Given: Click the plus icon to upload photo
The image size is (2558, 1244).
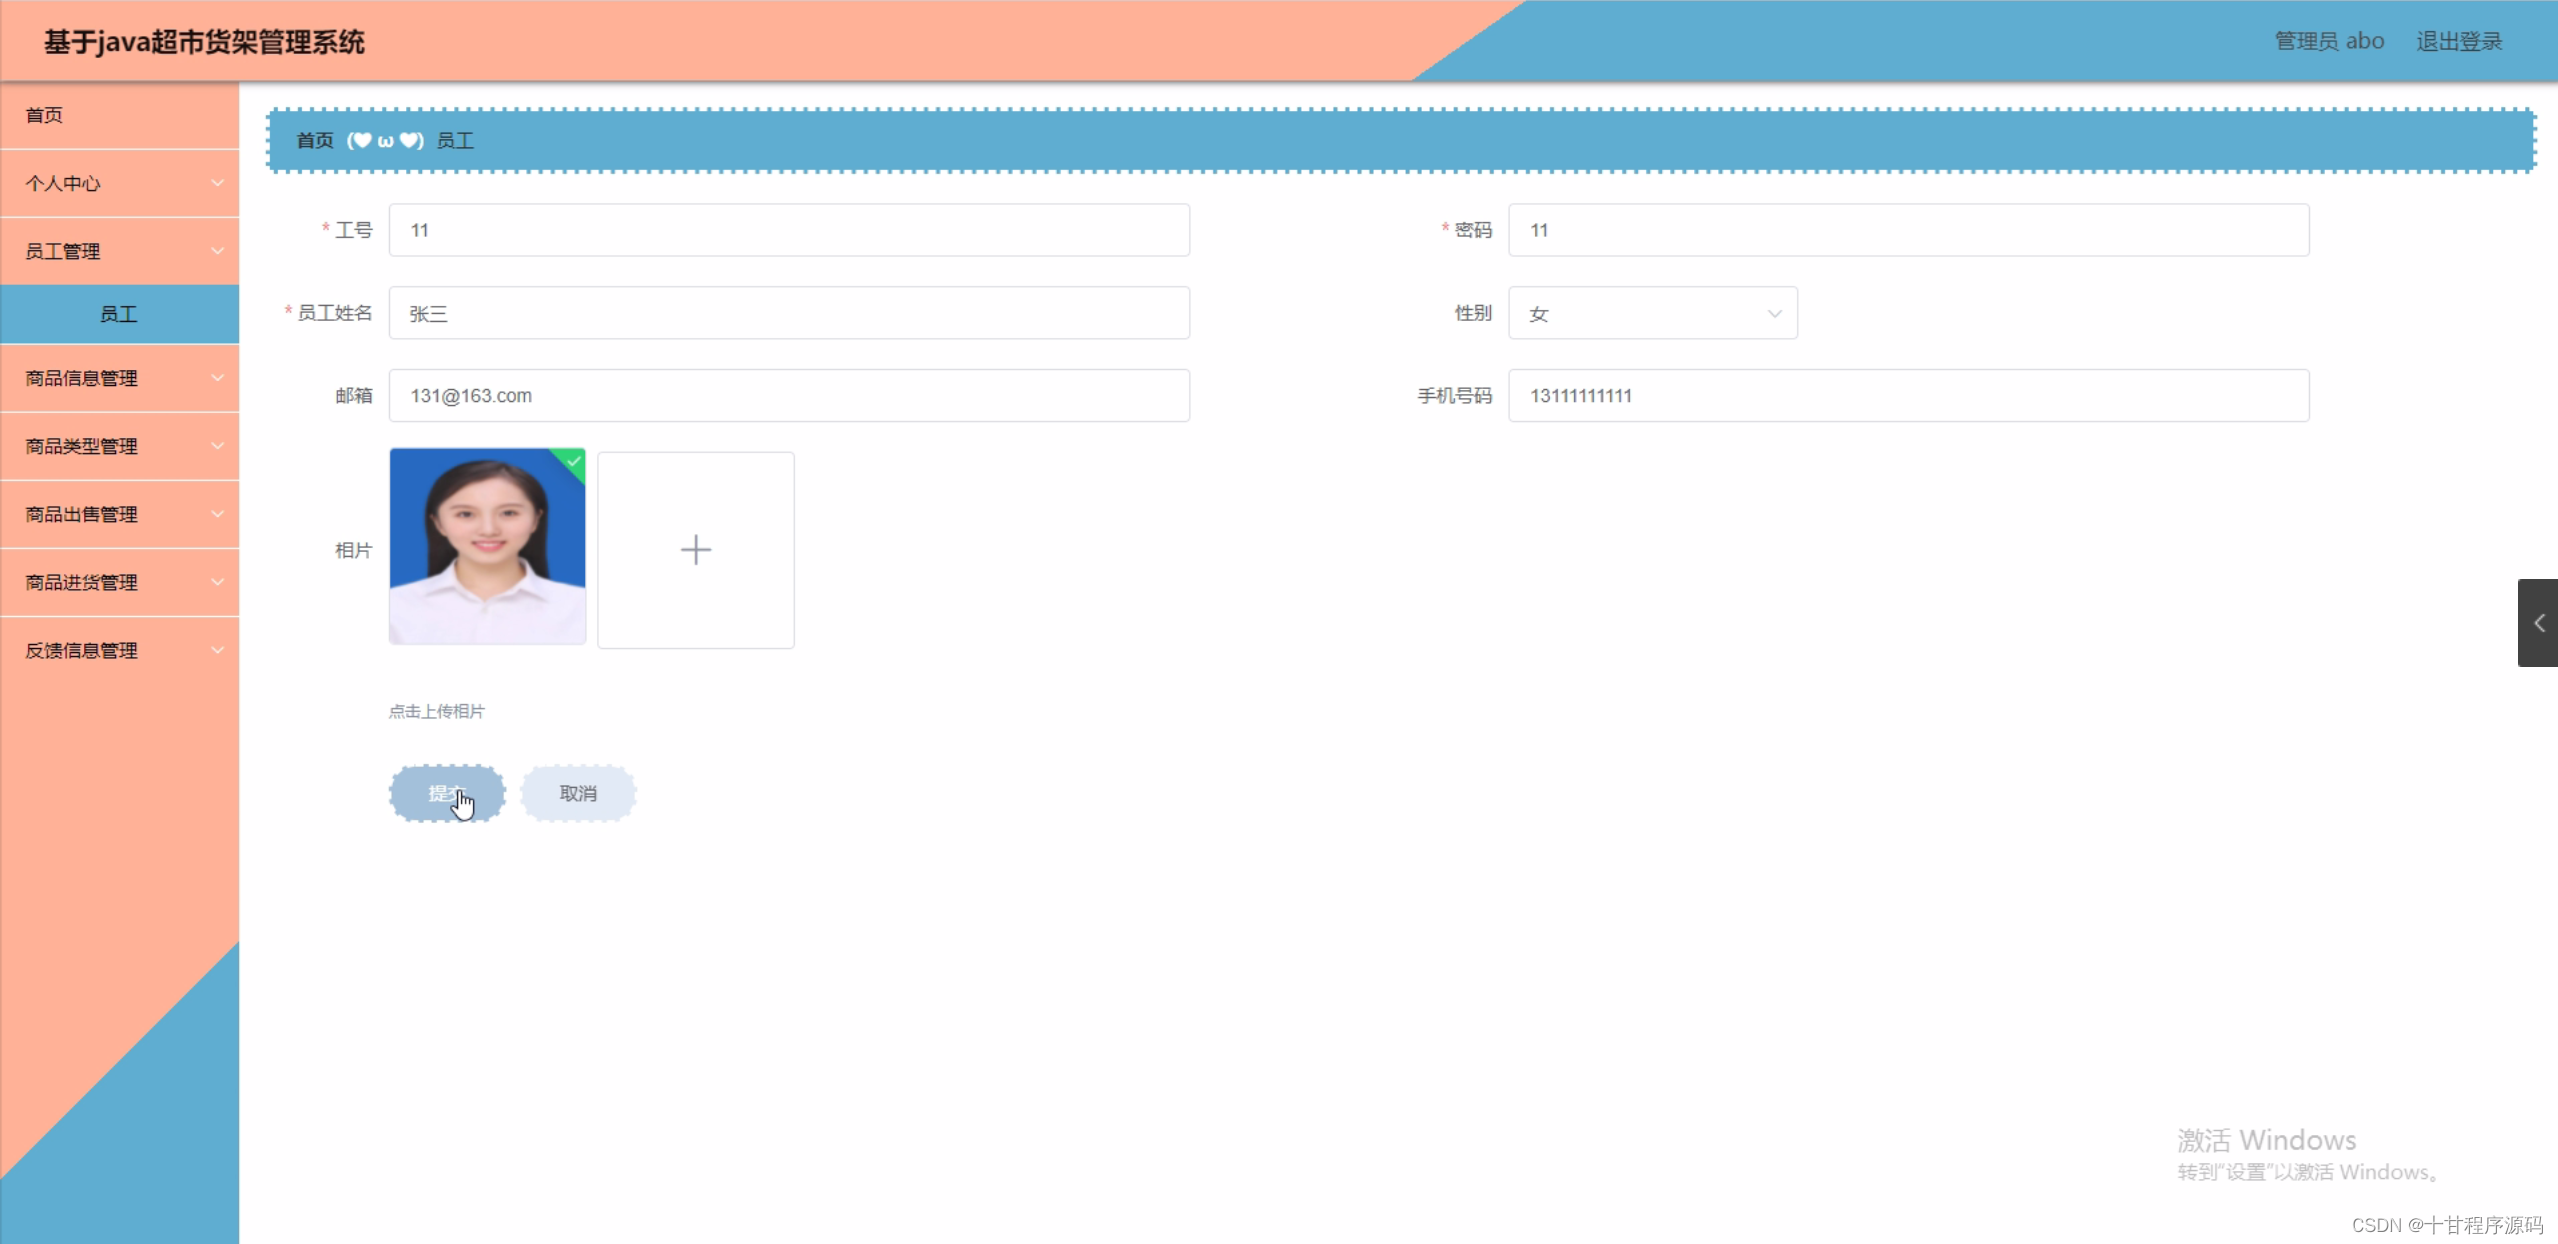Looking at the screenshot, I should [x=695, y=549].
